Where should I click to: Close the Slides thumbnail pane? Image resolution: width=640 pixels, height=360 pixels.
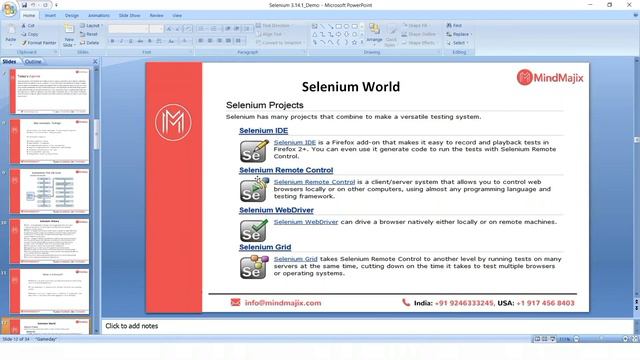click(x=95, y=62)
